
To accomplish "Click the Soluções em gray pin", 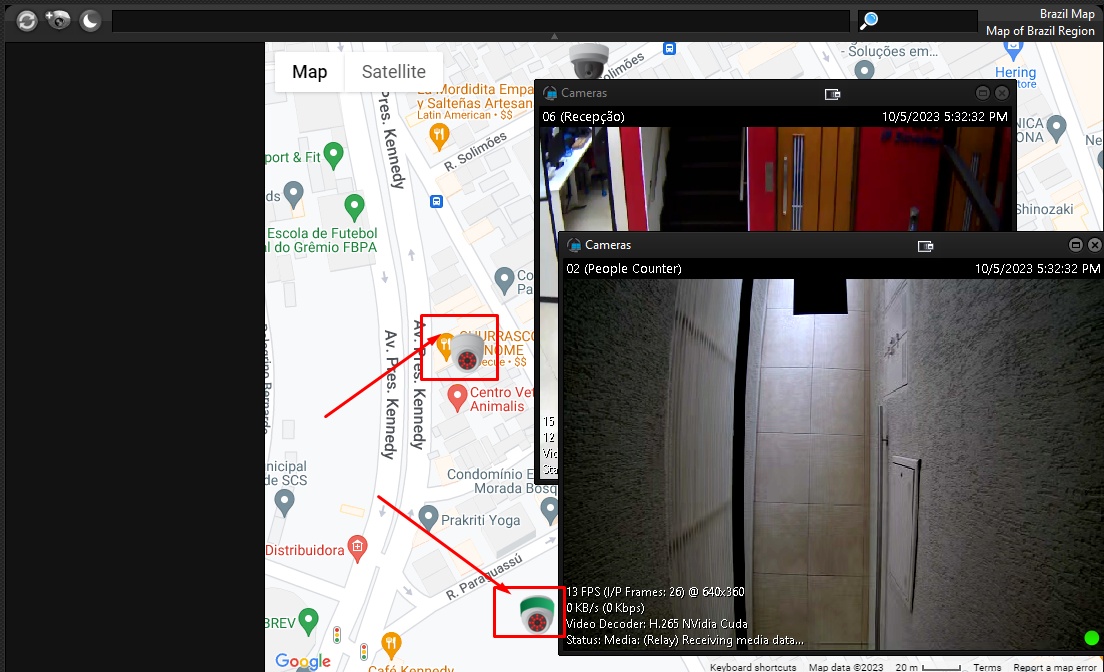I will (864, 71).
